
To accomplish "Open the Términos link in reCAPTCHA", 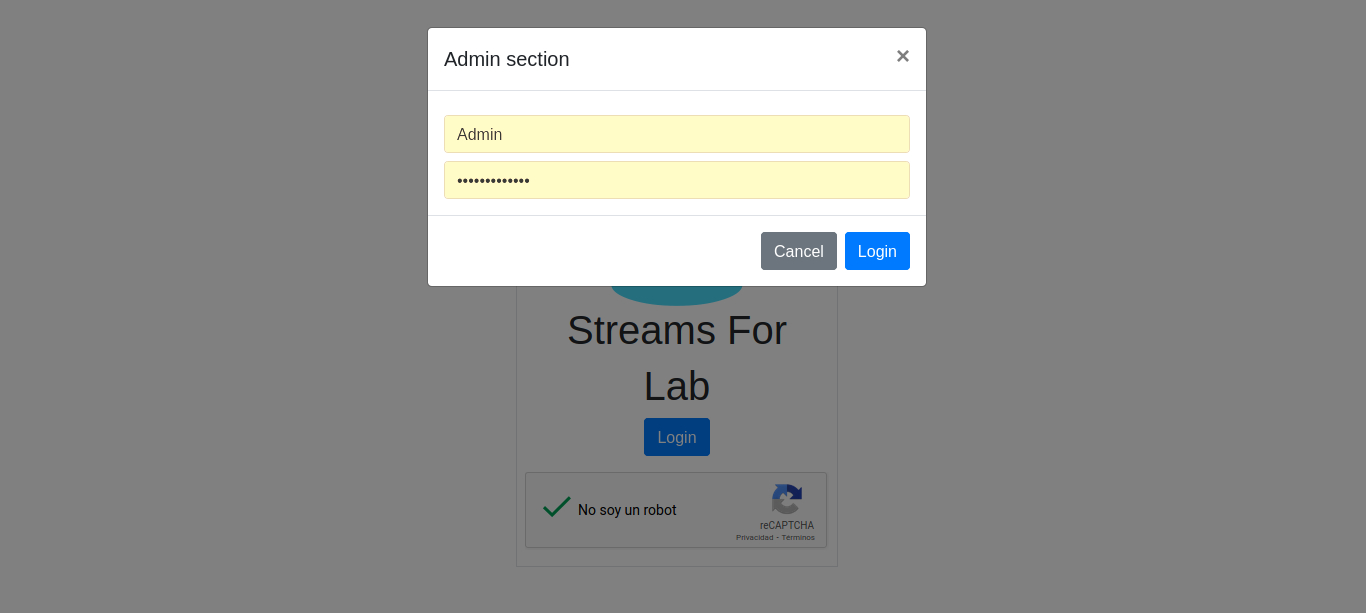I will [x=798, y=538].
